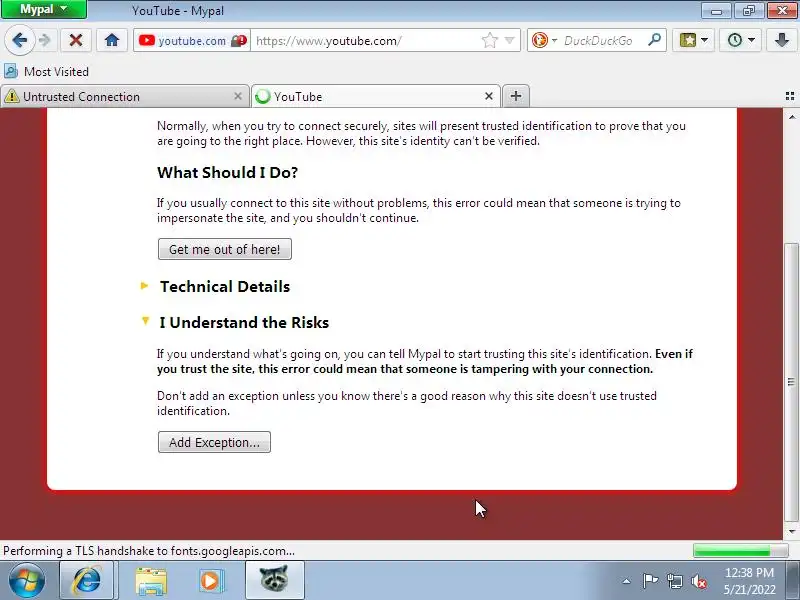
Task: Open the History clock button
Action: click(741, 40)
